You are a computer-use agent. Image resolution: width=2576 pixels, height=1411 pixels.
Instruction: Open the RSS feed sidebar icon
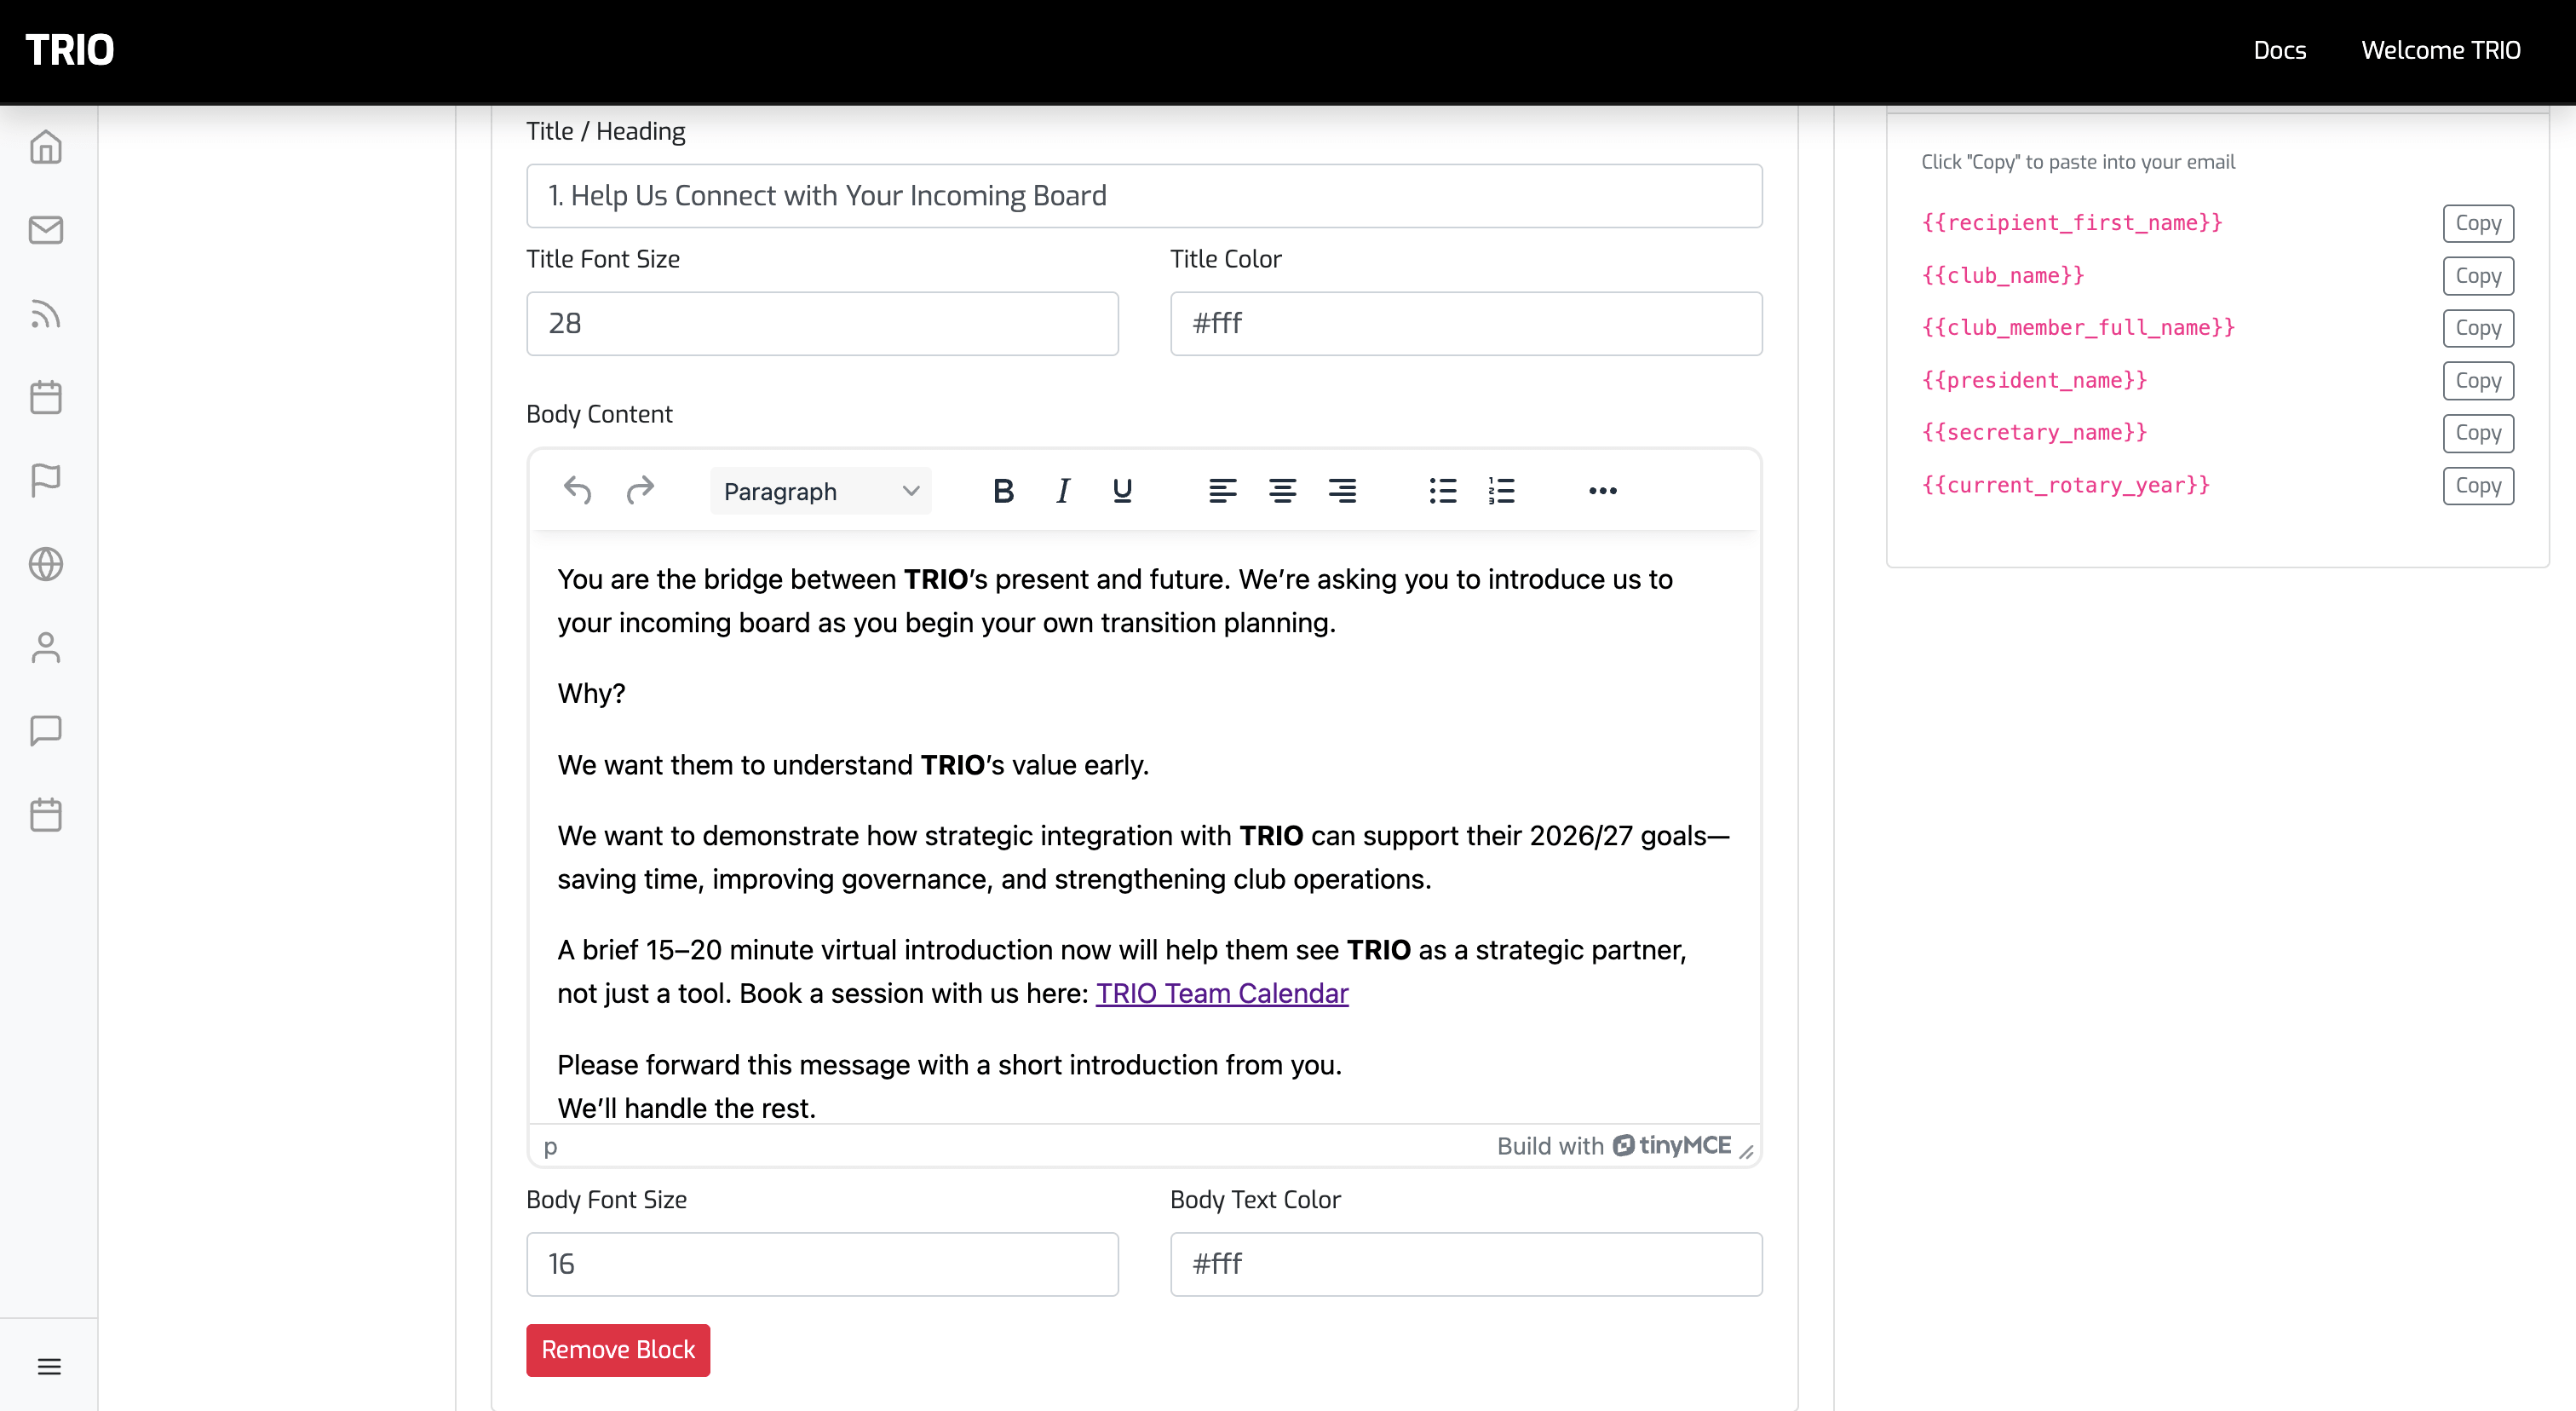[46, 314]
